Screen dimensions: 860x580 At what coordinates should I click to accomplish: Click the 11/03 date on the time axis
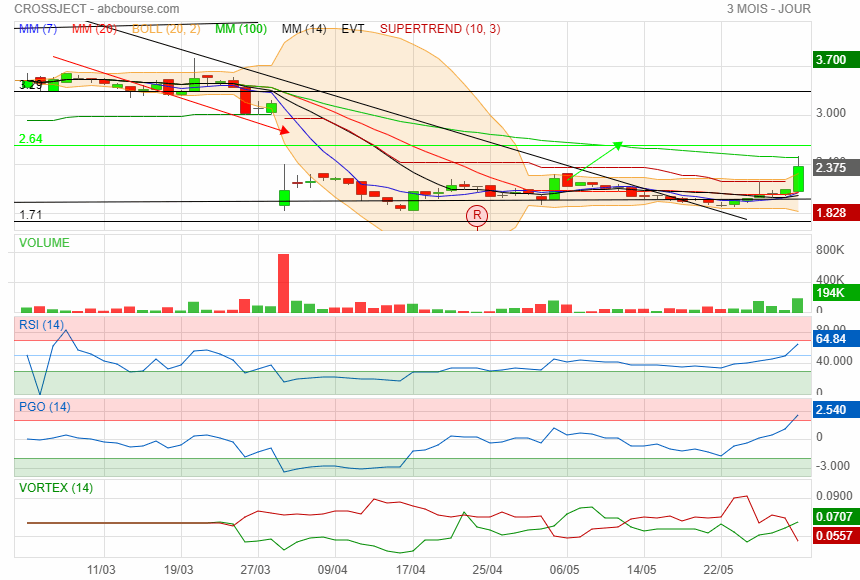(101, 569)
